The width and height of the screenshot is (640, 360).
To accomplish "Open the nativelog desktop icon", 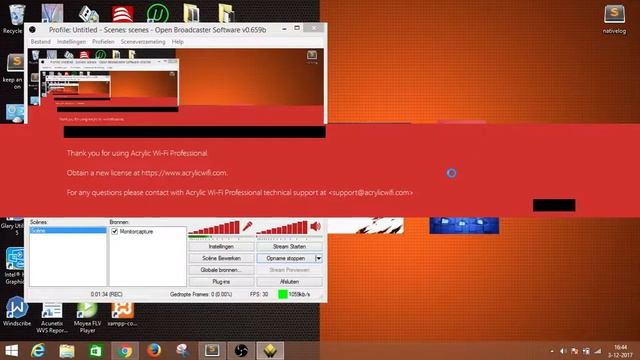I will (x=614, y=19).
